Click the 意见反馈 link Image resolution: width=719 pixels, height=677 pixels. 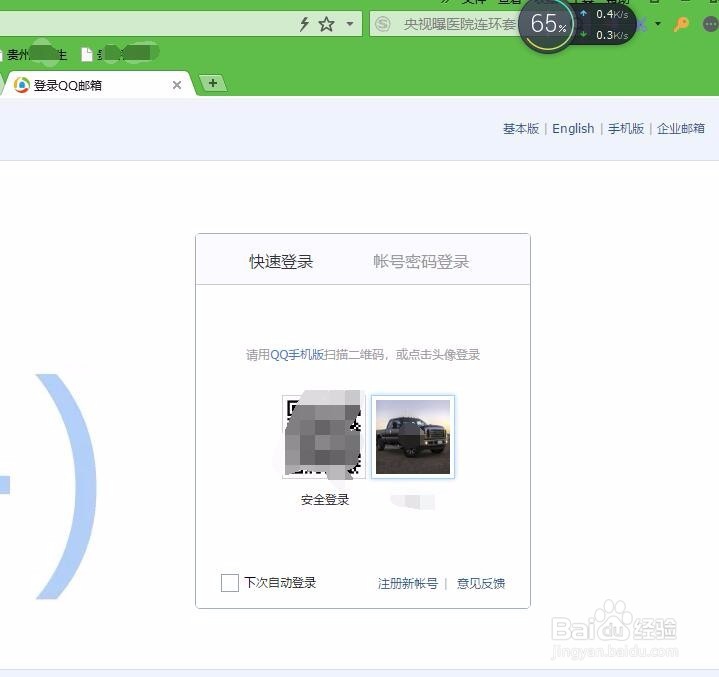[481, 583]
